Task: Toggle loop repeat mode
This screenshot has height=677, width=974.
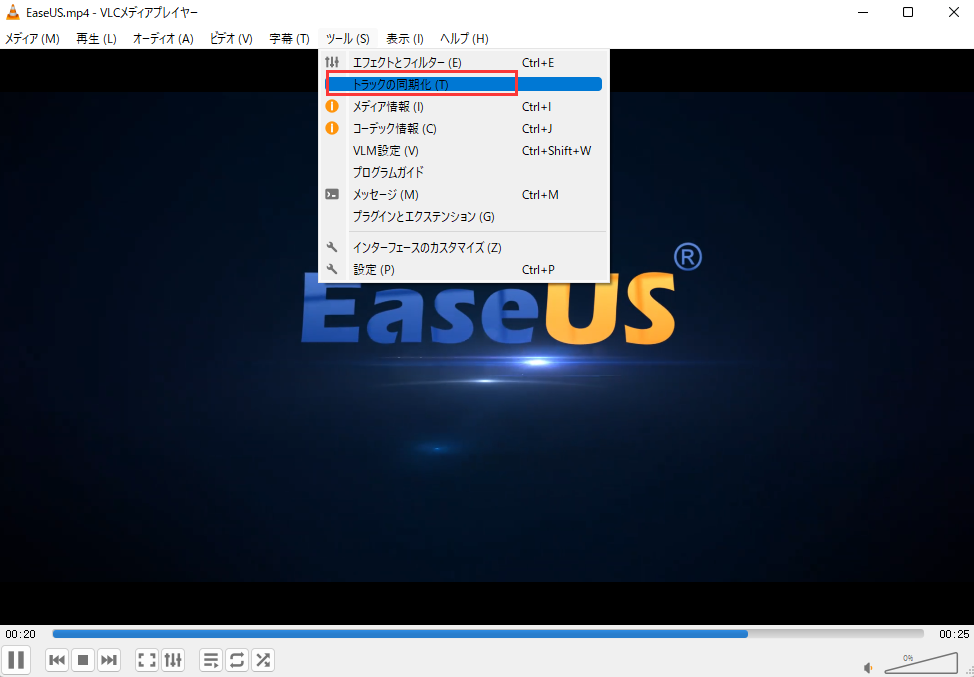Action: (x=237, y=660)
